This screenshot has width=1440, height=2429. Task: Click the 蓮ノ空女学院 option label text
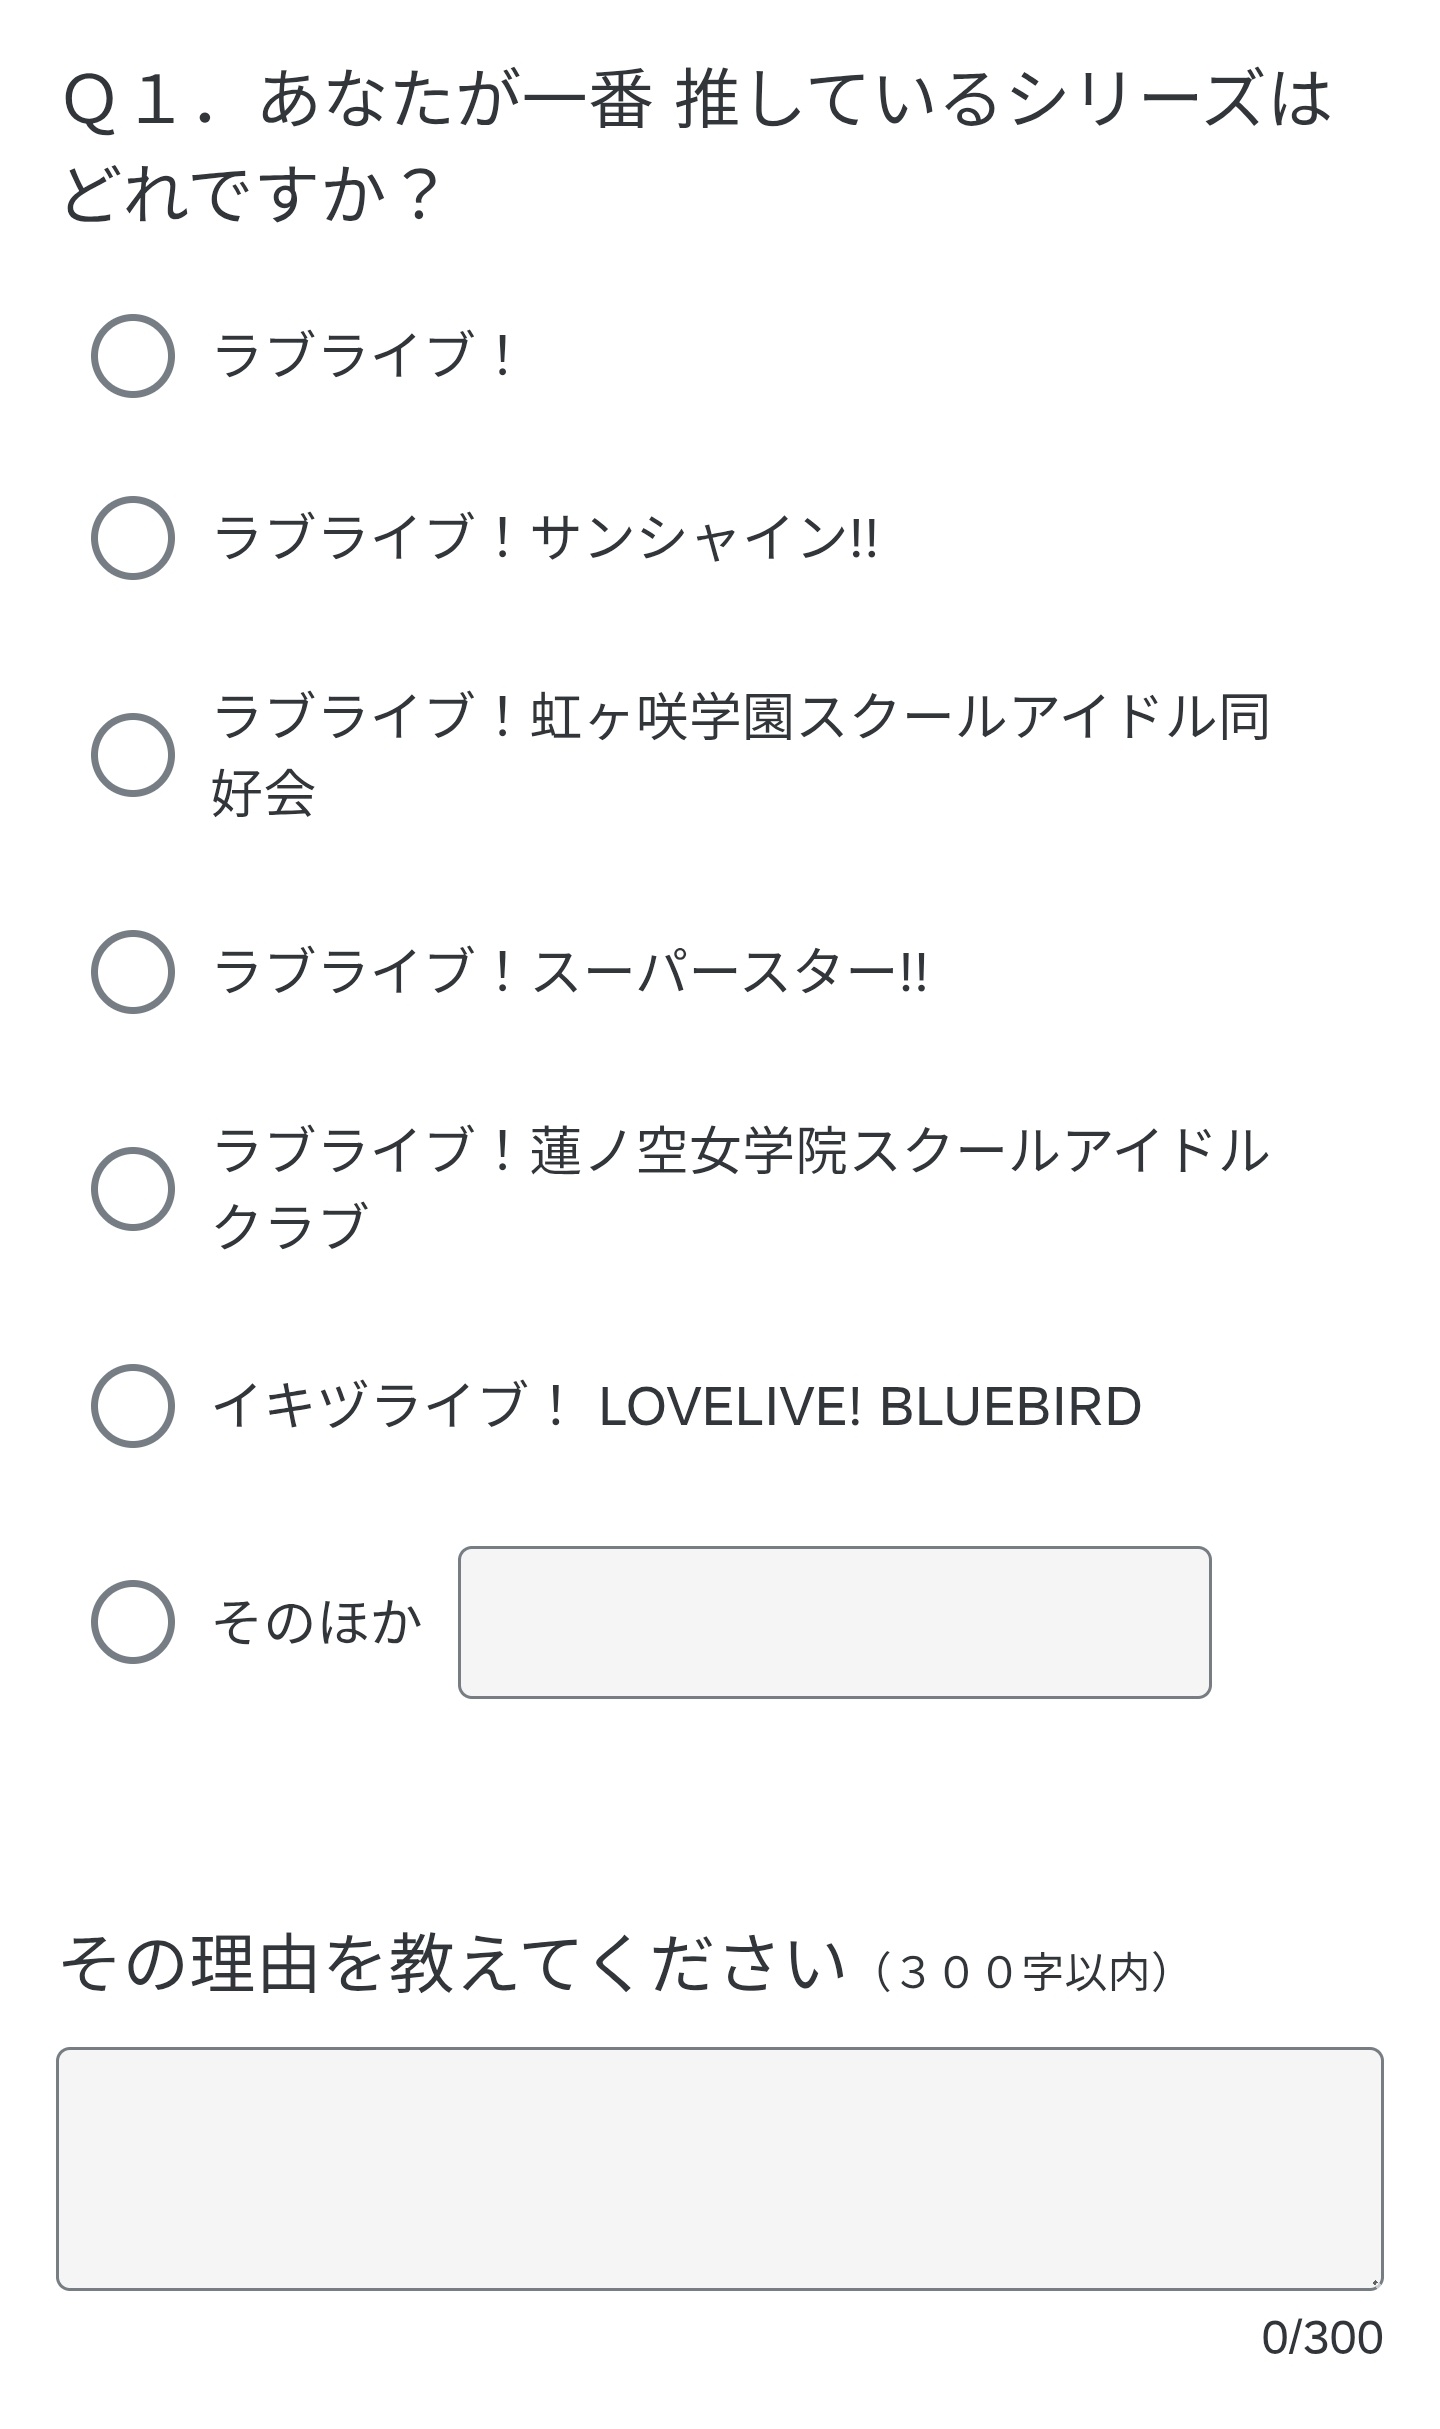[741, 1189]
